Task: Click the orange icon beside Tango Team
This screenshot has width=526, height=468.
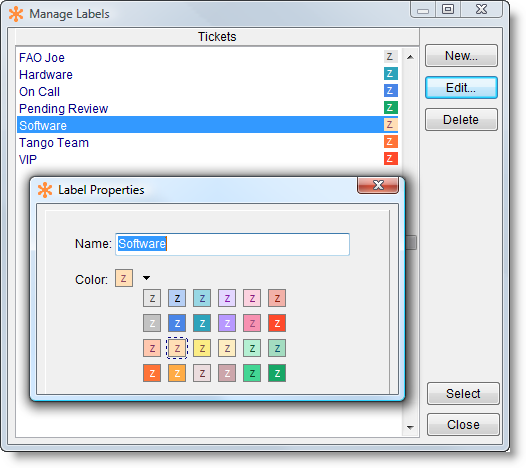Action: point(390,142)
